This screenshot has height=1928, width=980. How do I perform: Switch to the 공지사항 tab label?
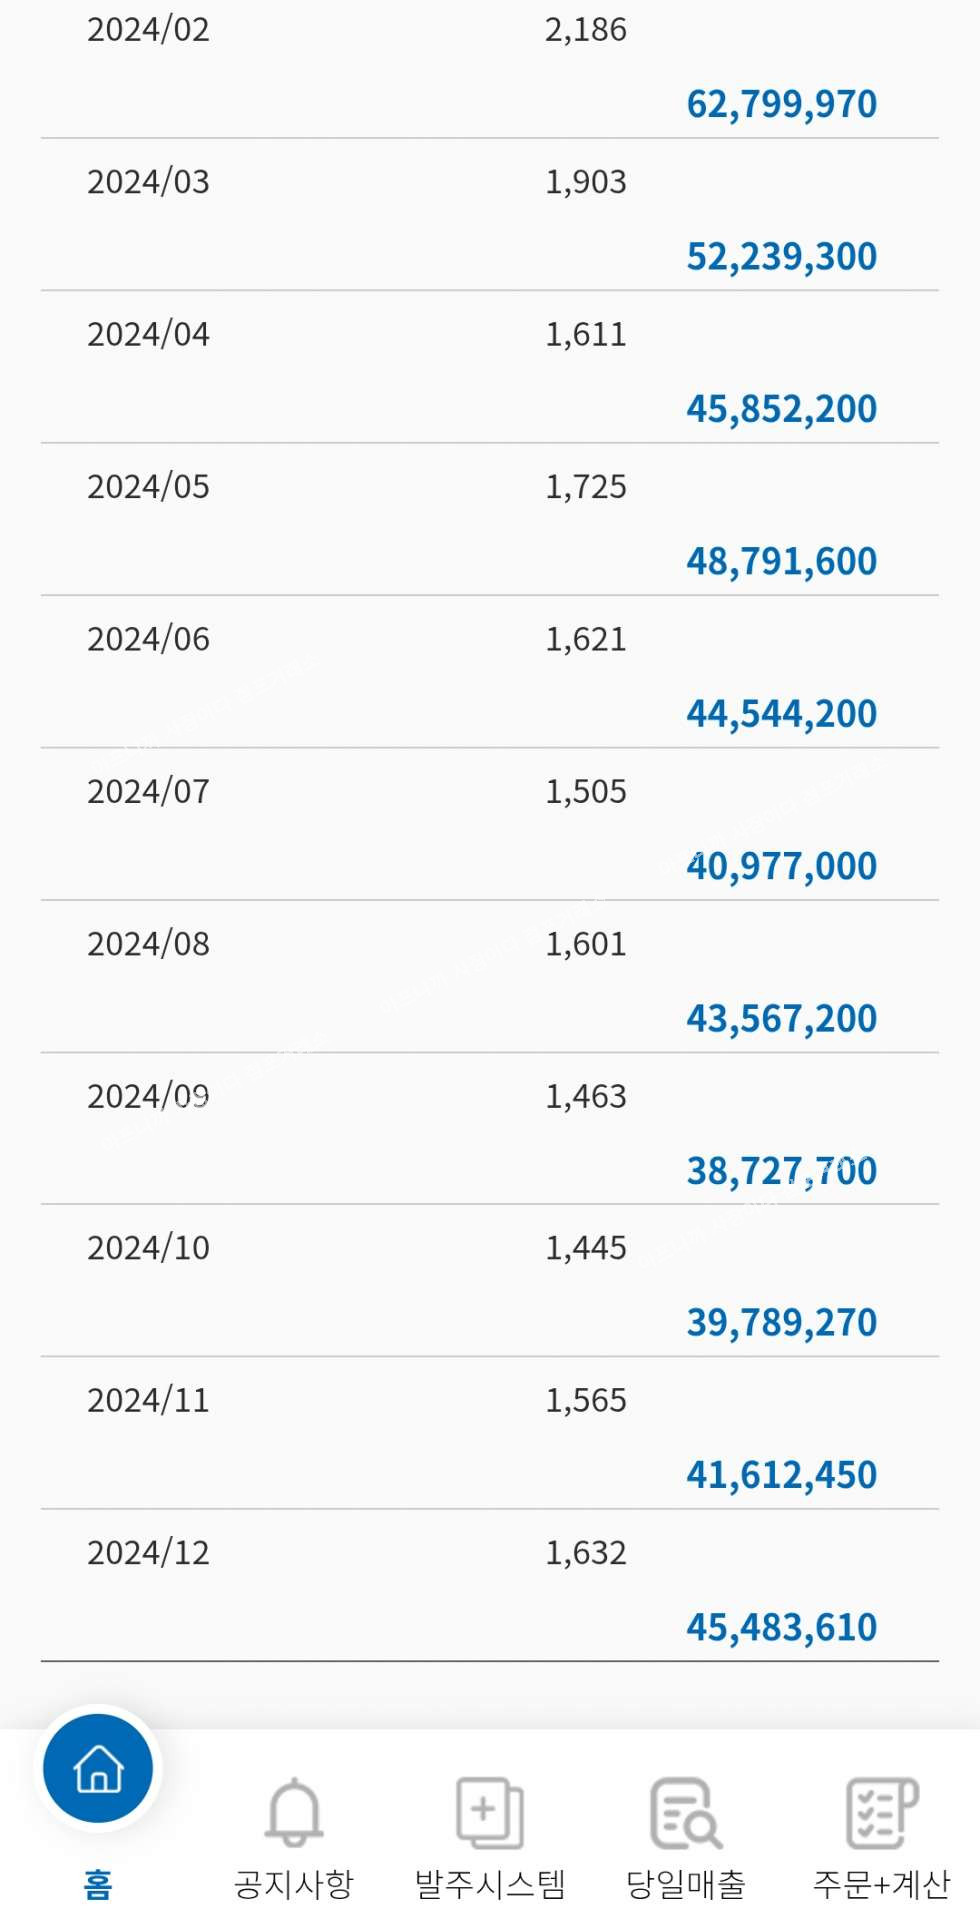pyautogui.click(x=294, y=1884)
